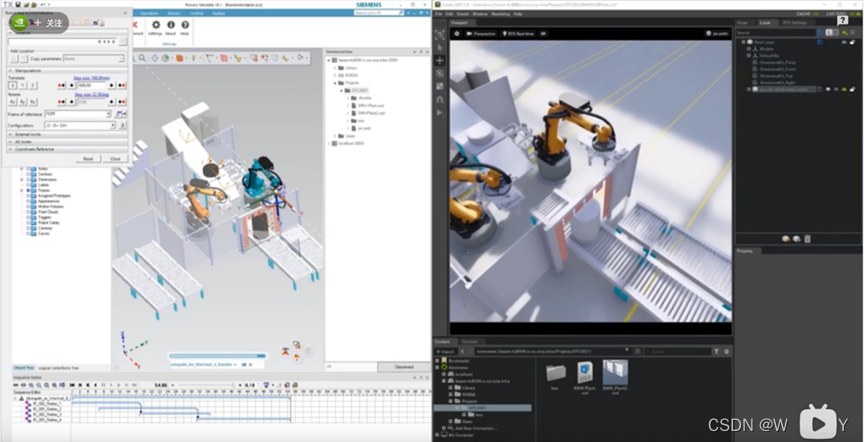Expand Coordinate Reference section
Viewport: 864px width, 442px height.
[67, 149]
